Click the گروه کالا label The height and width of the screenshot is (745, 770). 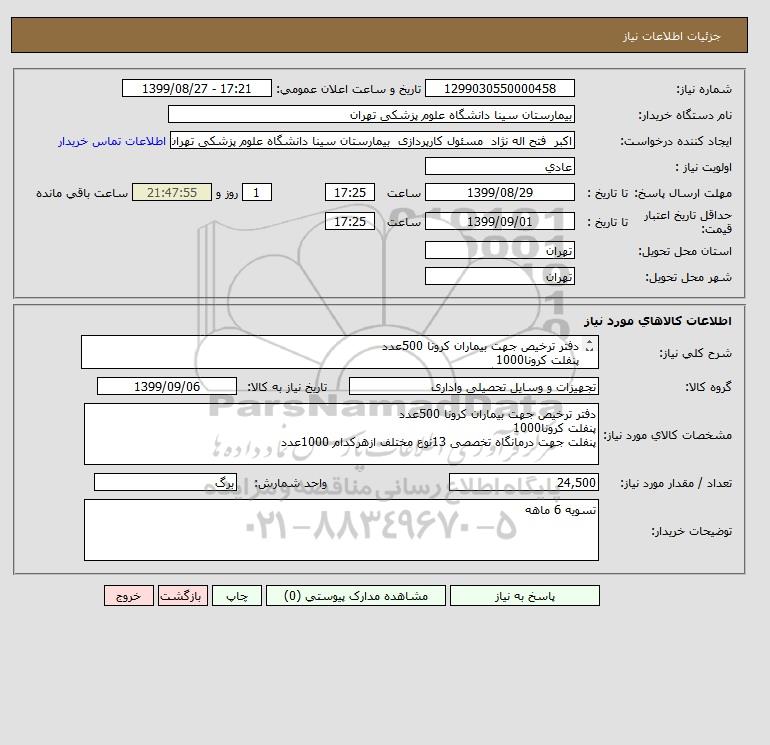(x=709, y=387)
